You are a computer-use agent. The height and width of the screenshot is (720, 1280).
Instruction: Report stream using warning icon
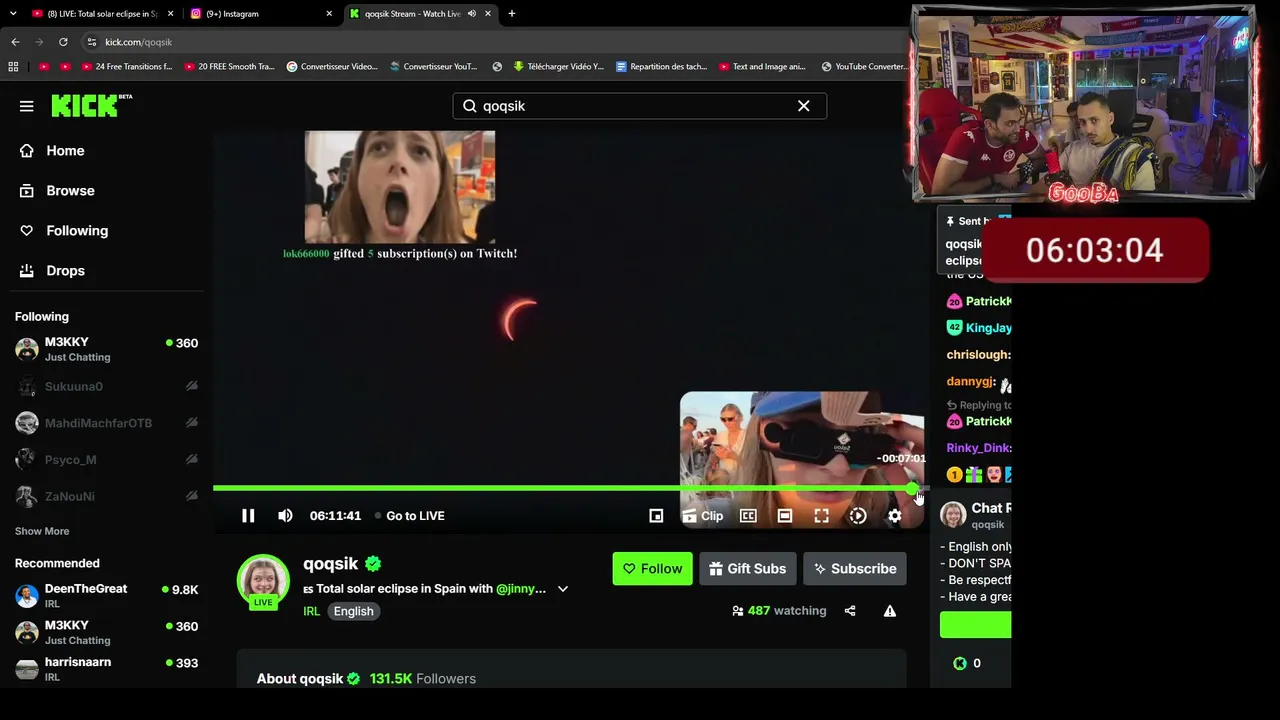click(890, 611)
